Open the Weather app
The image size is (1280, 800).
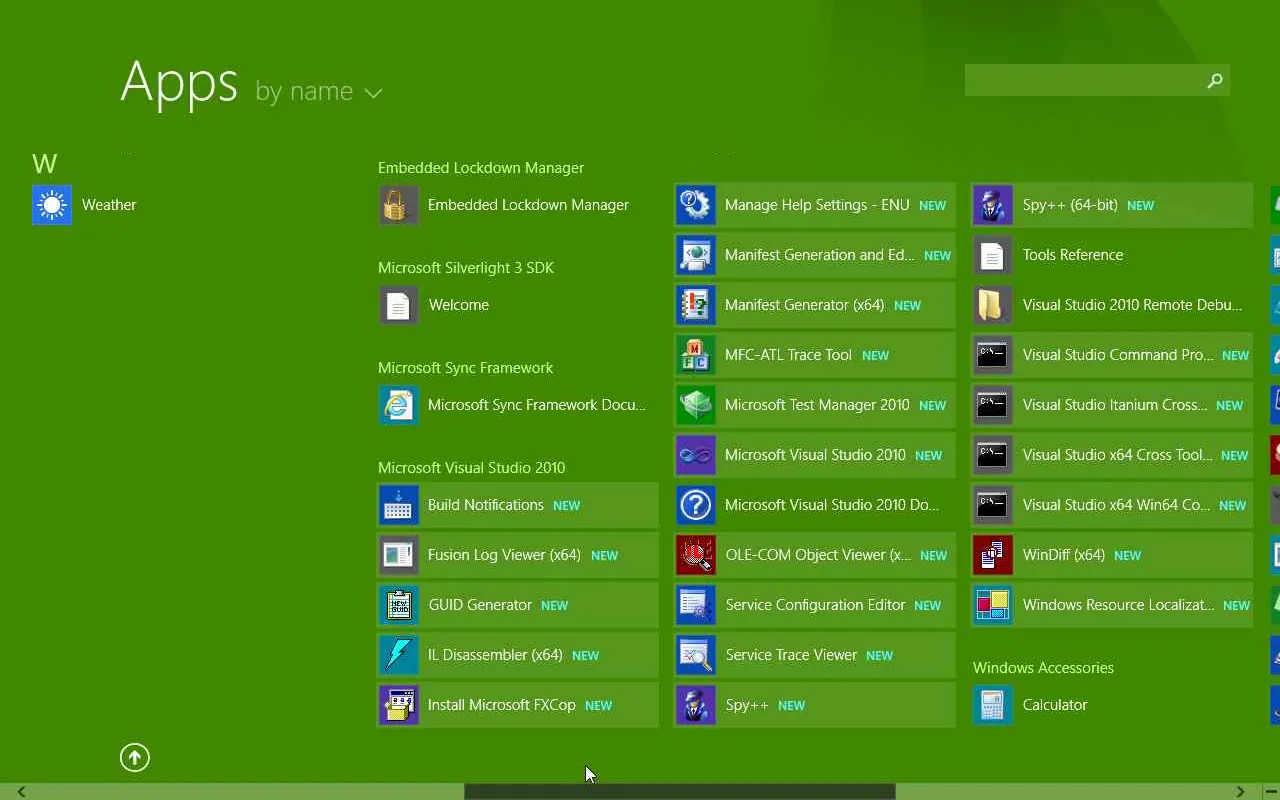point(84,205)
